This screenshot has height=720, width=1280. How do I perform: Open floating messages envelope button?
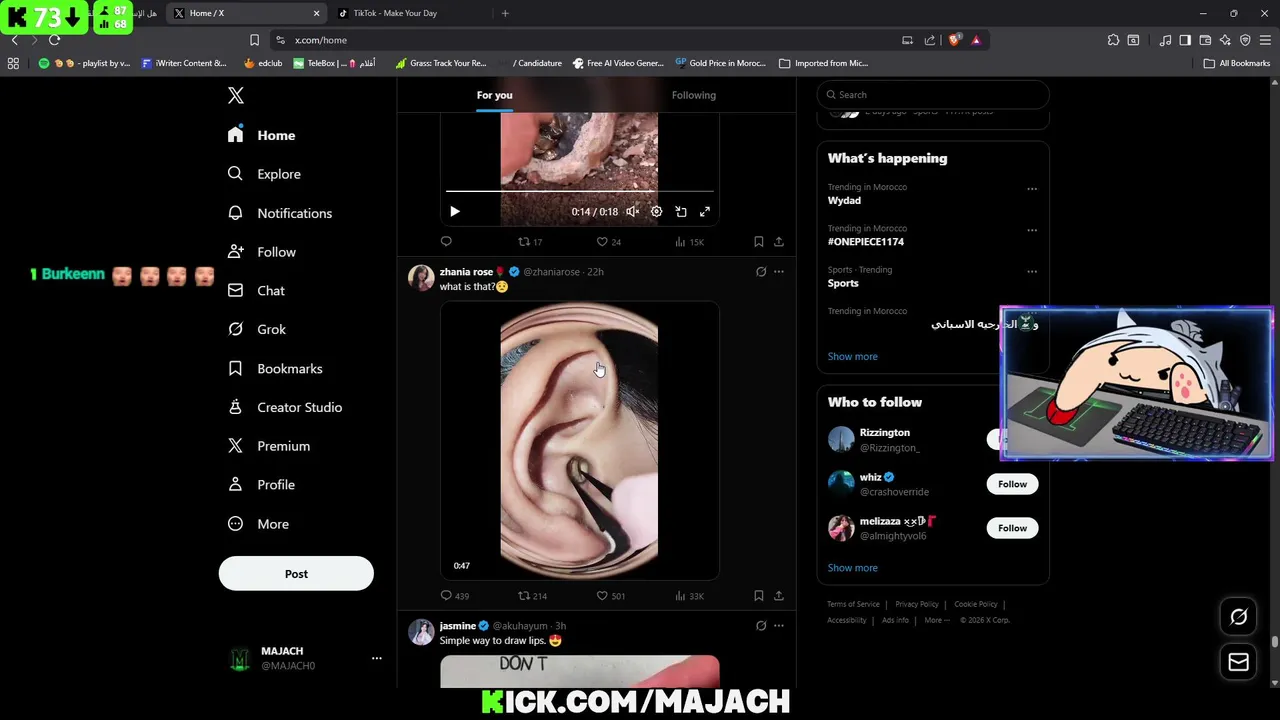coord(1238,662)
